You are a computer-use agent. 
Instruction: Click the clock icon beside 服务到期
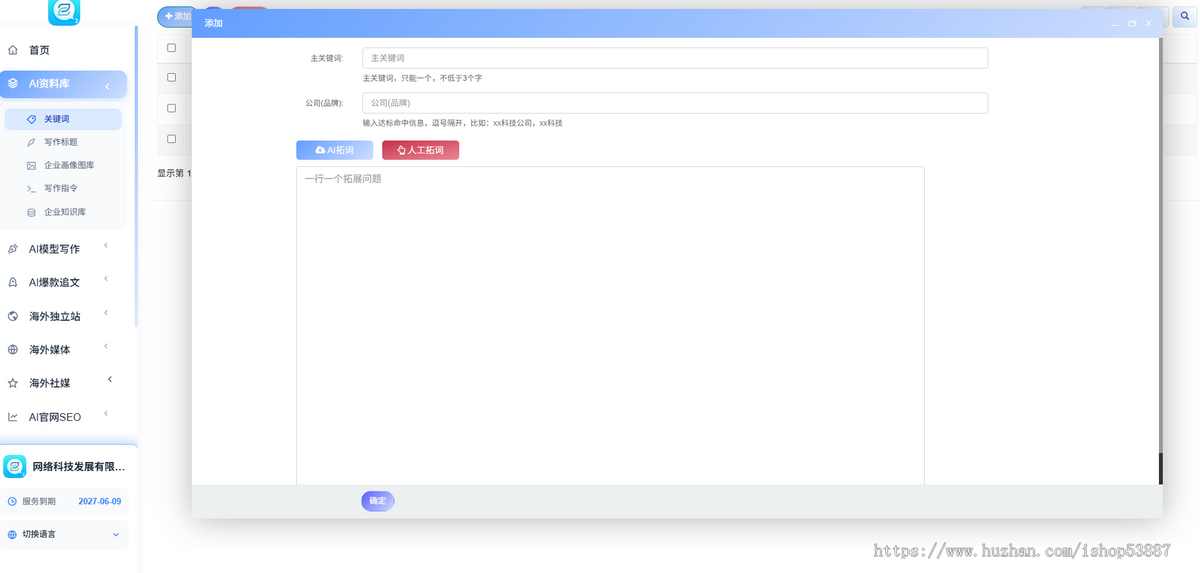point(12,501)
